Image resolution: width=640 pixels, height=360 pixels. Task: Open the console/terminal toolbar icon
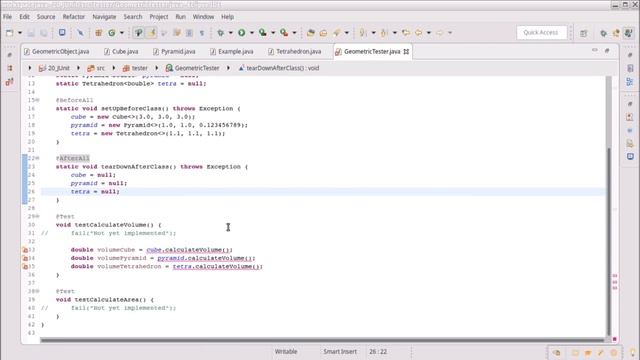[x=62, y=33]
